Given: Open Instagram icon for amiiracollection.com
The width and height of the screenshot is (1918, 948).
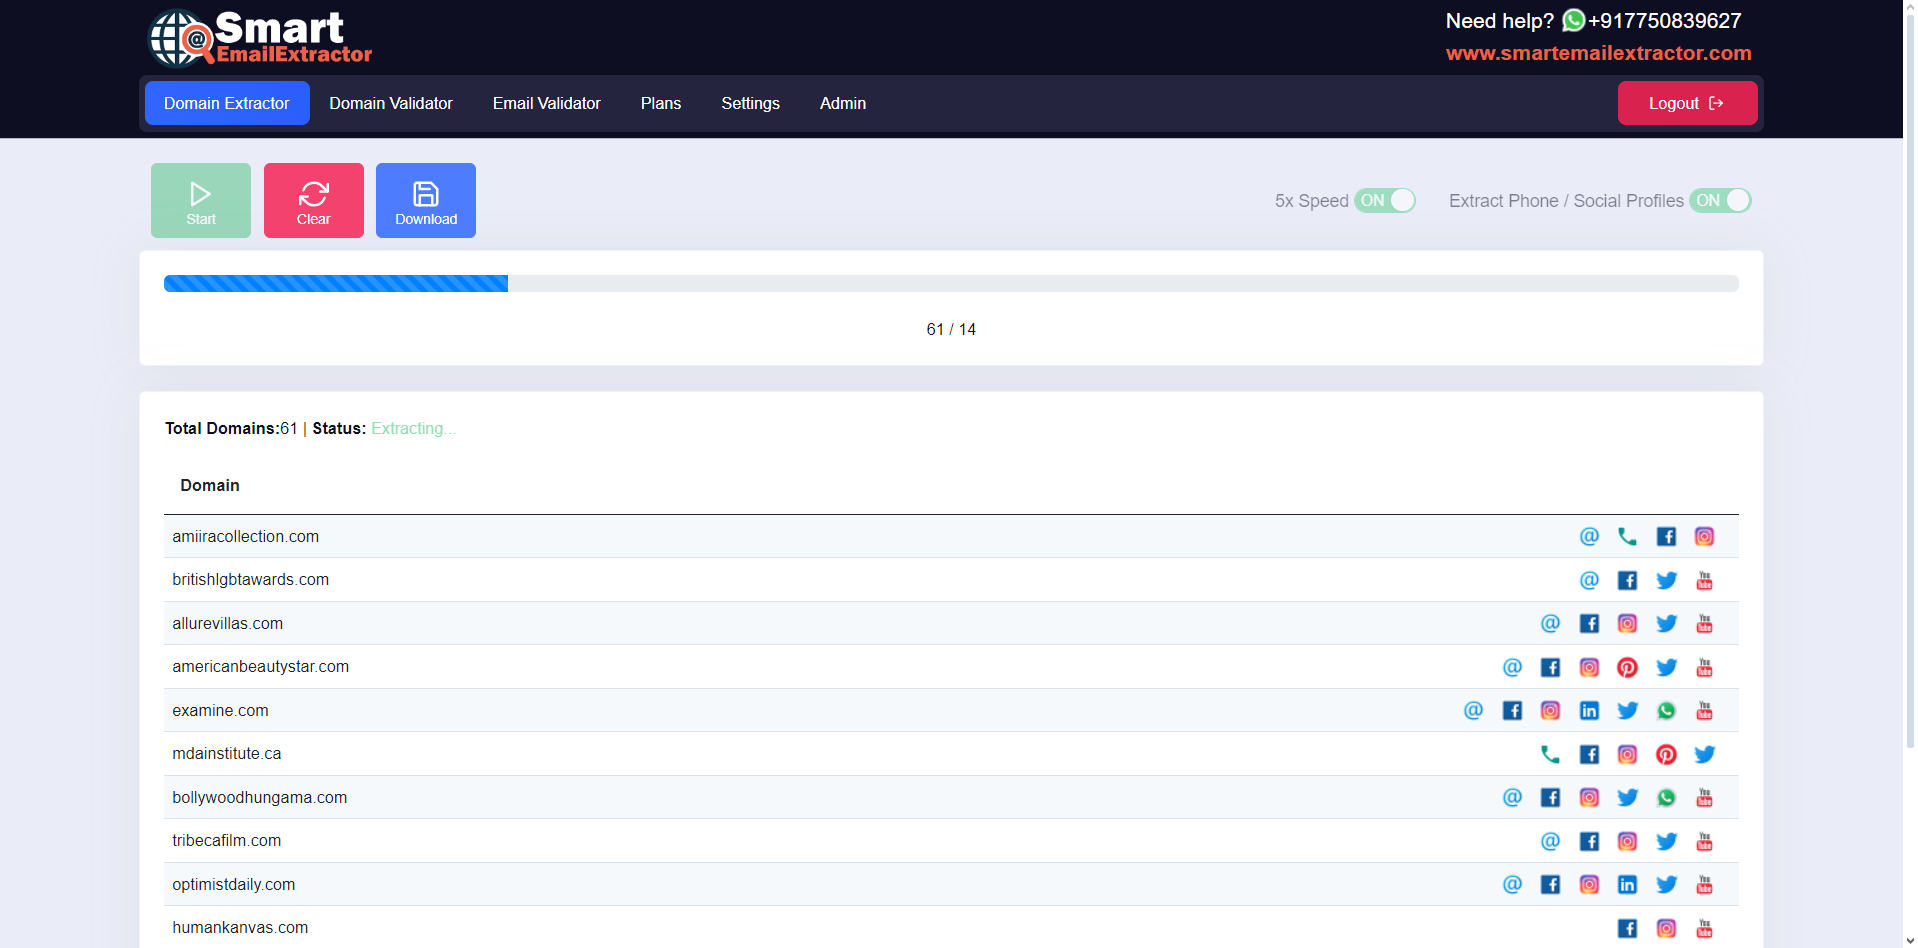Looking at the screenshot, I should [x=1704, y=537].
